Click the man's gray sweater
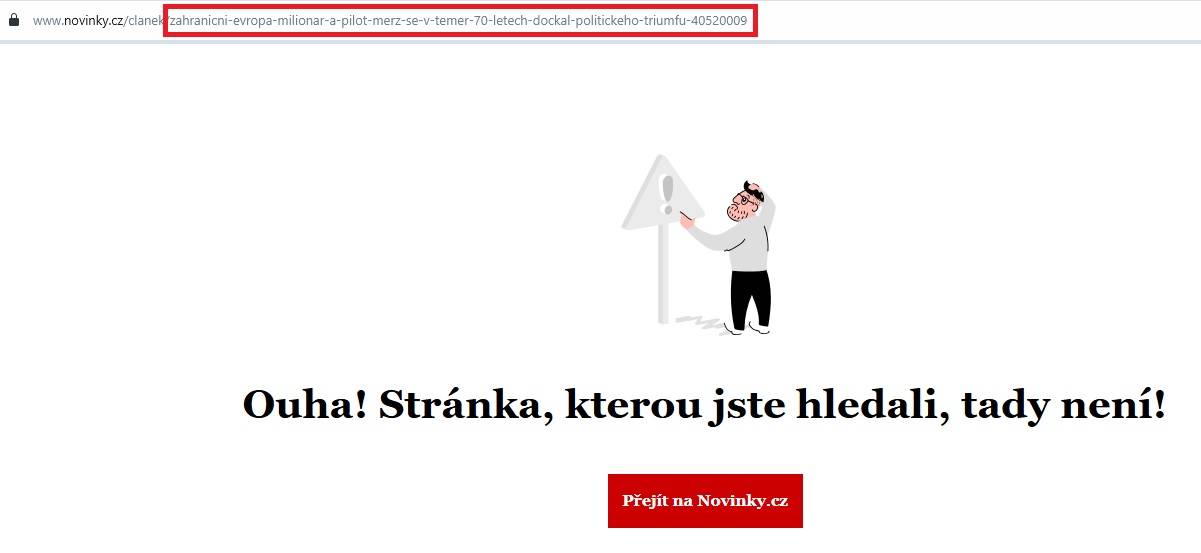1201x553 pixels. (x=738, y=245)
